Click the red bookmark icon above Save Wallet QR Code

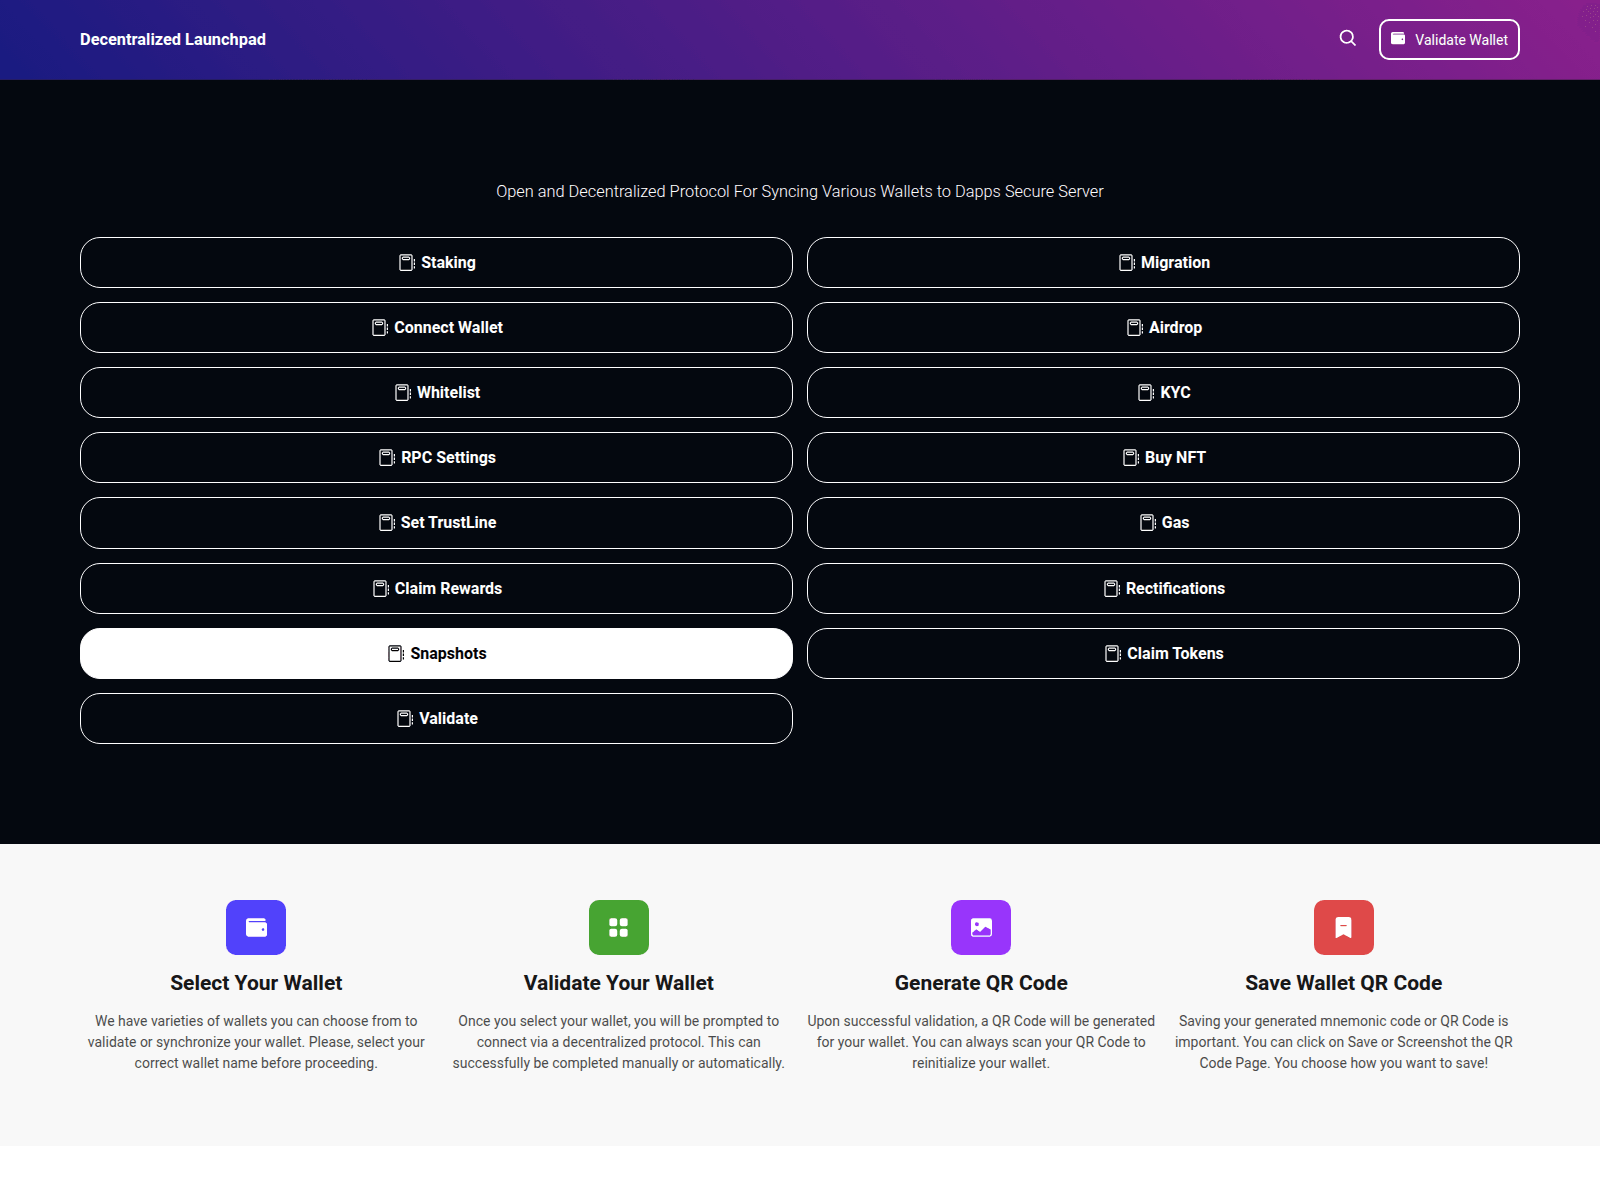[1344, 927]
